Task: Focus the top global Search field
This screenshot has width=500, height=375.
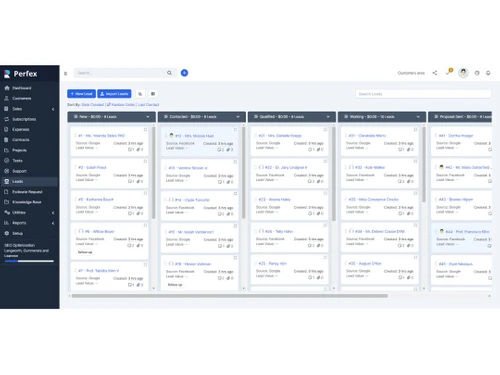Action: (x=120, y=73)
